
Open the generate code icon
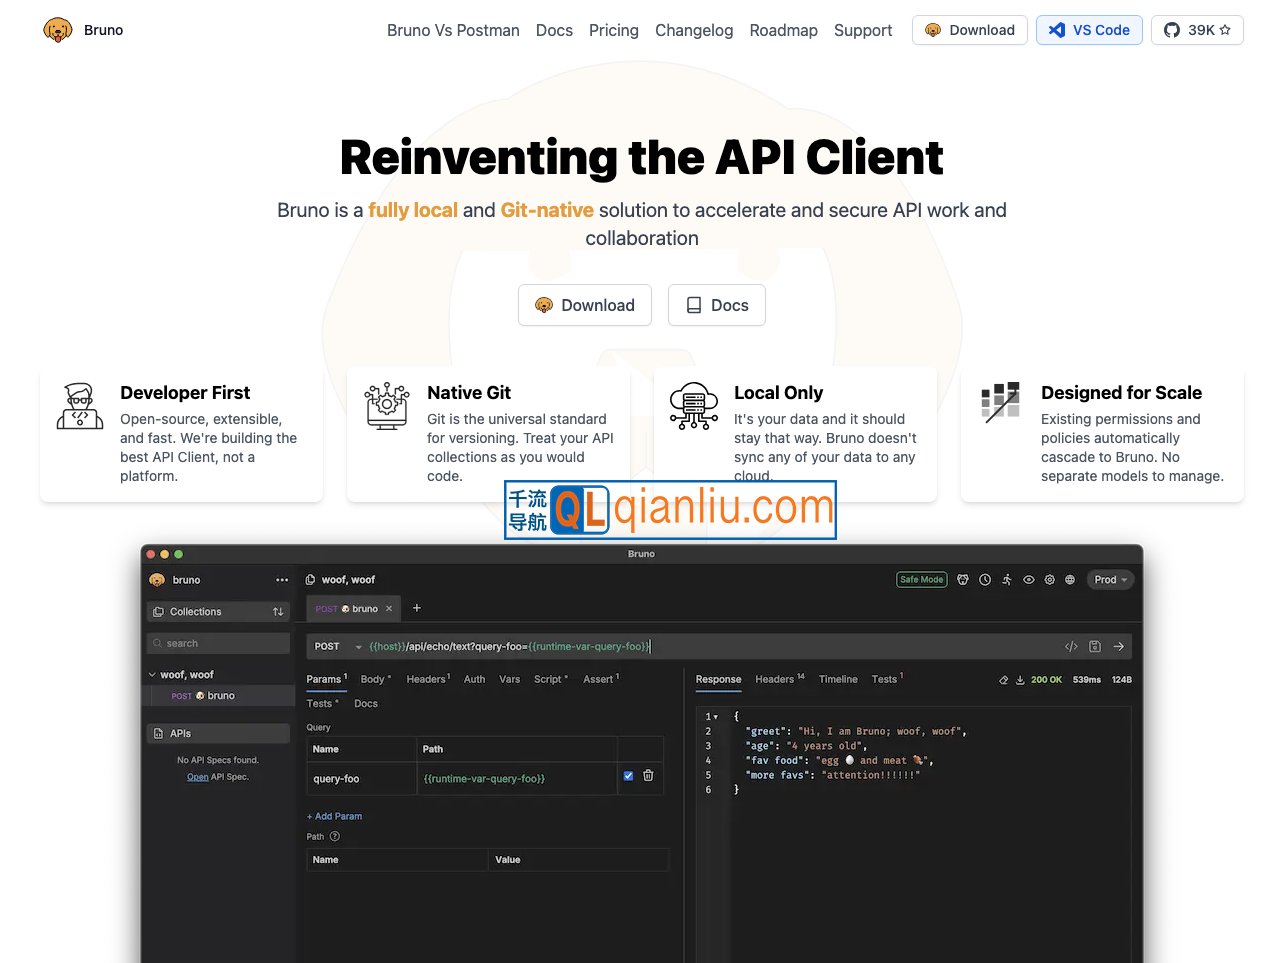coord(1071,647)
